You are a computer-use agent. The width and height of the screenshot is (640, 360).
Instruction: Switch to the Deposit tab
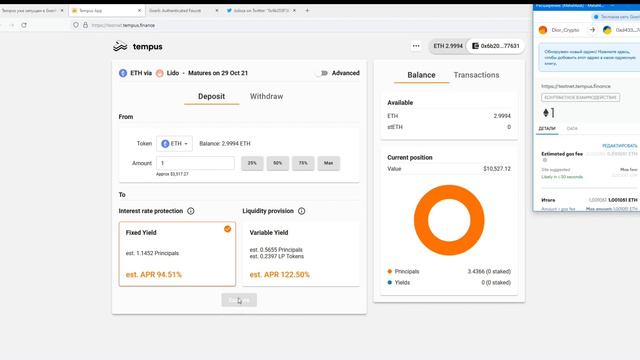[211, 96]
